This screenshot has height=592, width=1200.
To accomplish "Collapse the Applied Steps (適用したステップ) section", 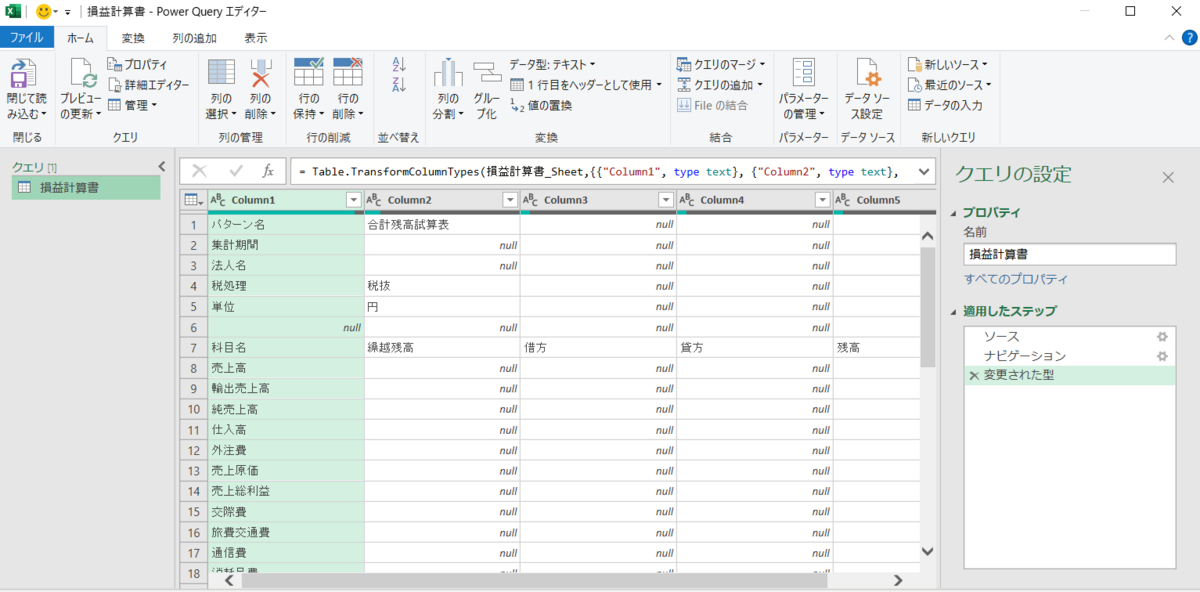I will click(x=954, y=311).
